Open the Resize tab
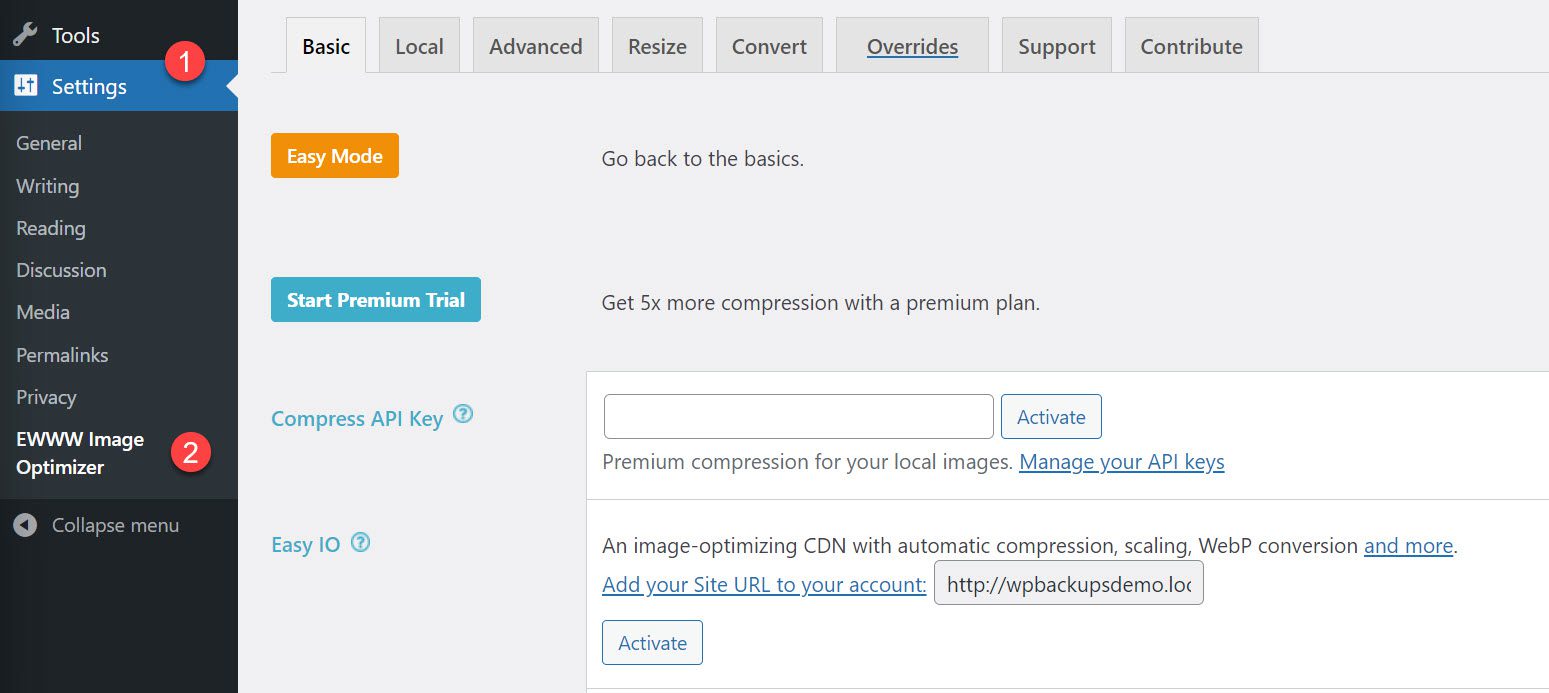 [x=657, y=44]
